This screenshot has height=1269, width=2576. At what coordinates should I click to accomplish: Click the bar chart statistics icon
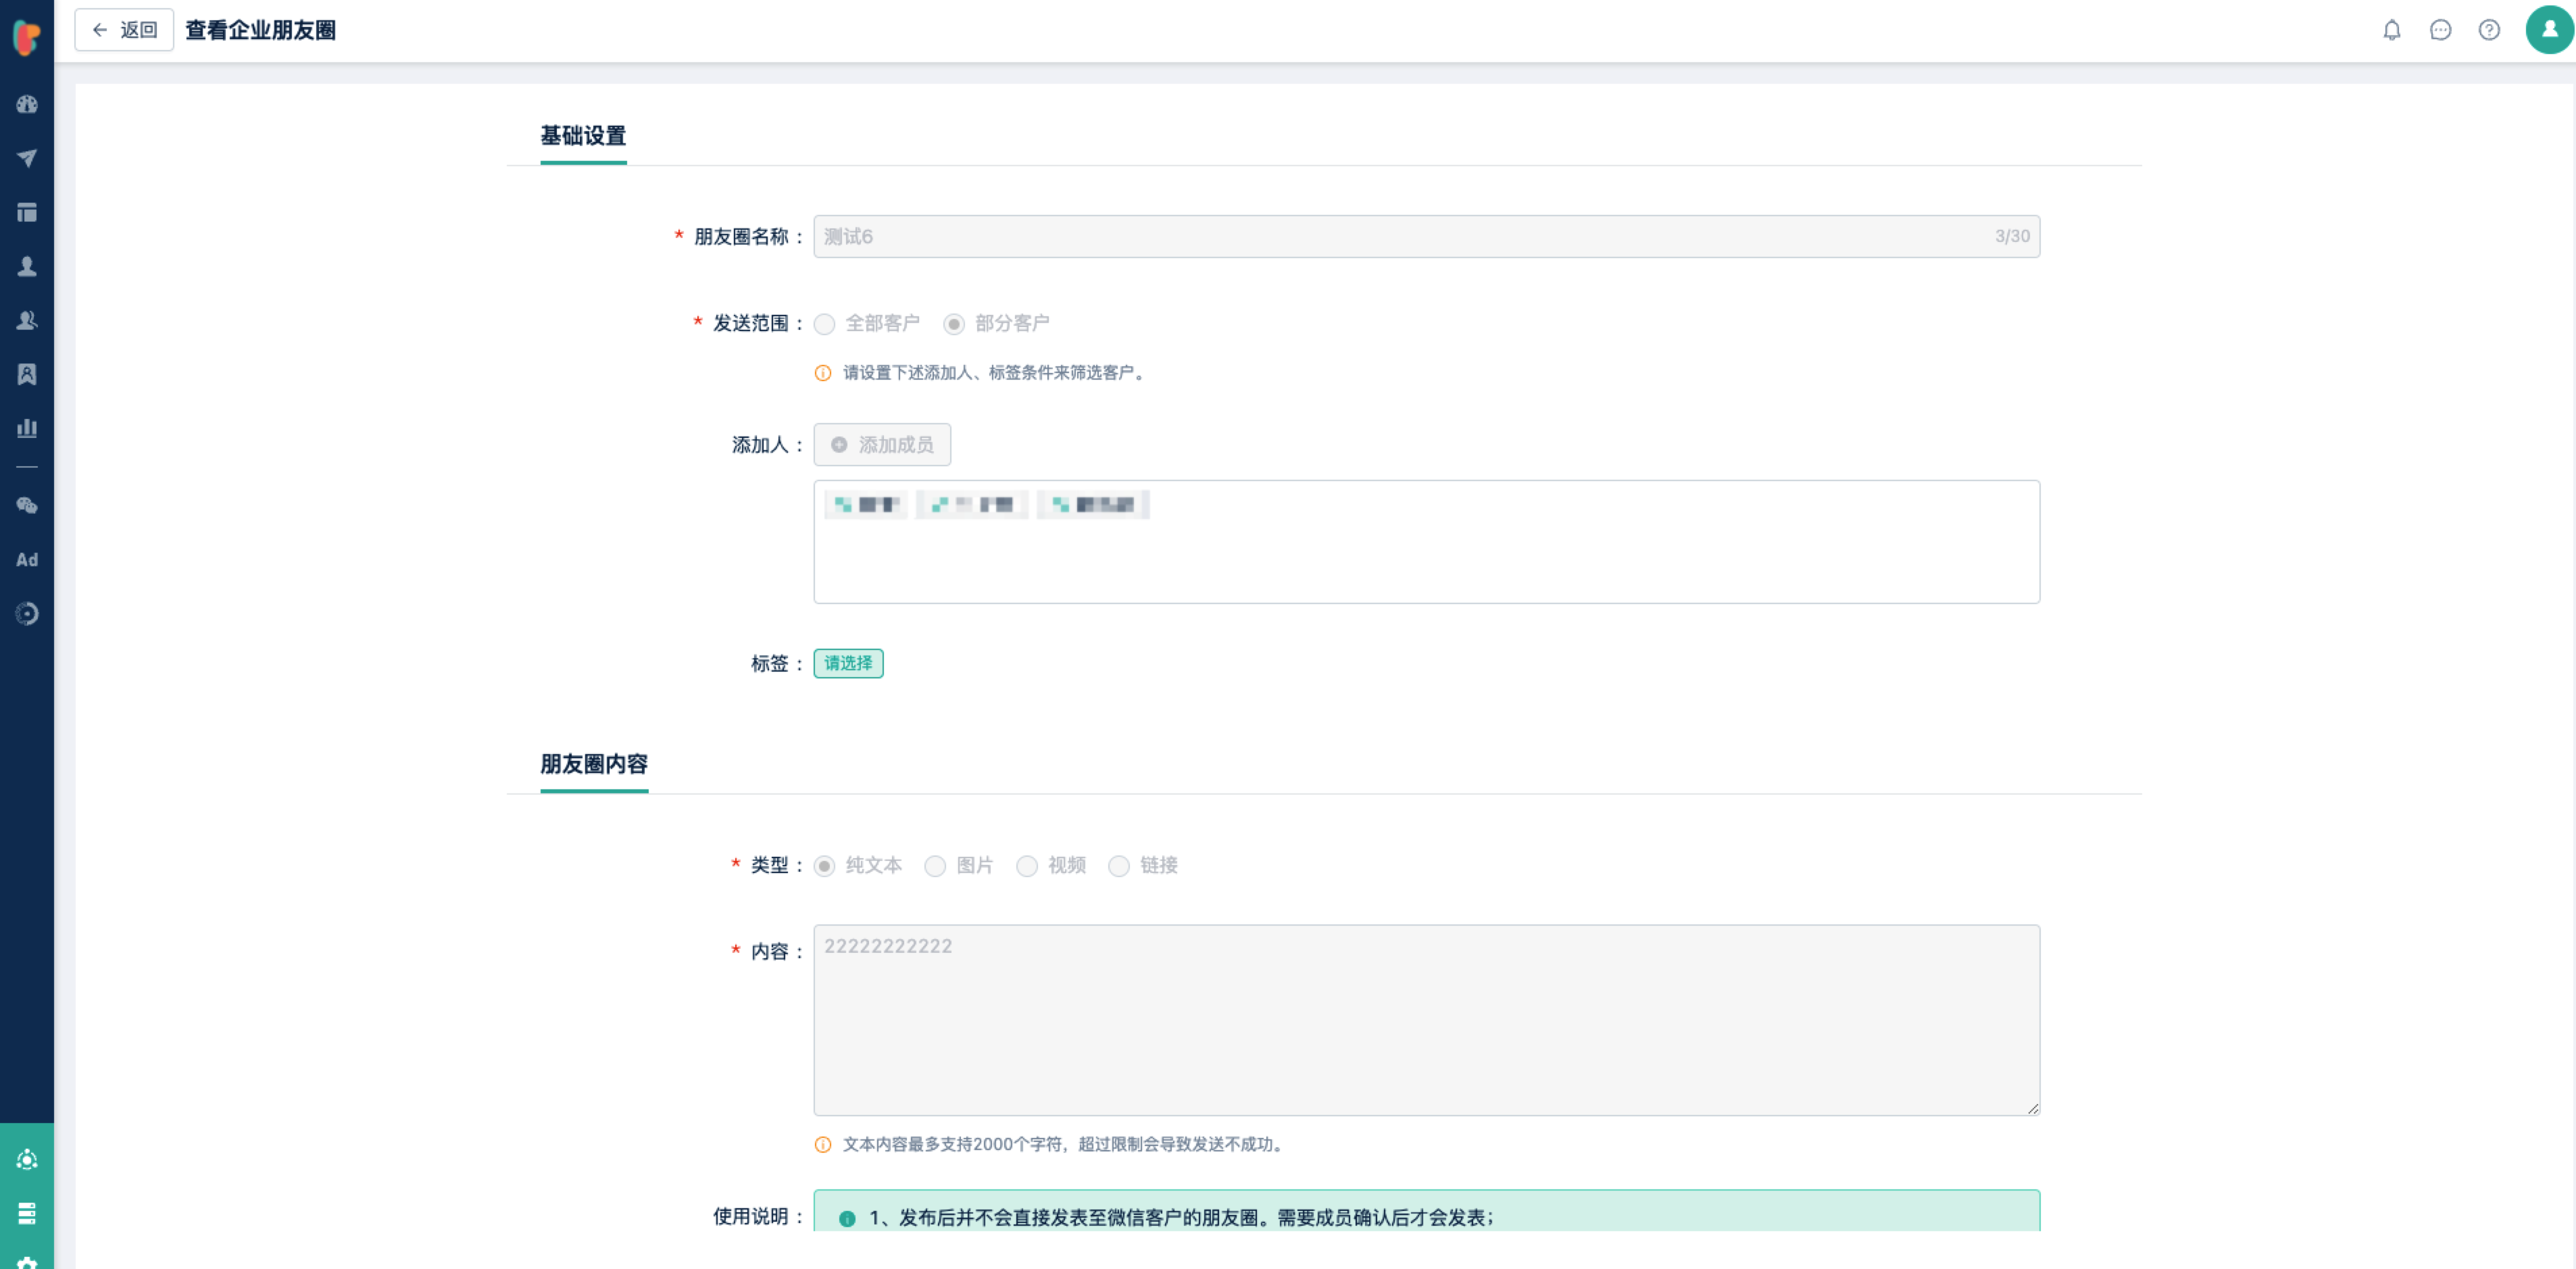coord(27,428)
